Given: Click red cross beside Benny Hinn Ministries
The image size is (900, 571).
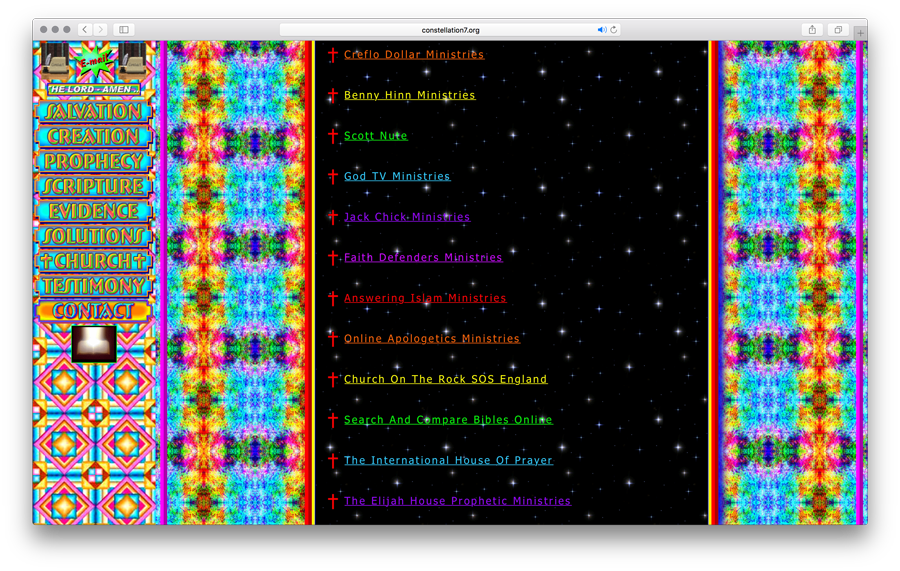Looking at the screenshot, I should click(x=333, y=95).
